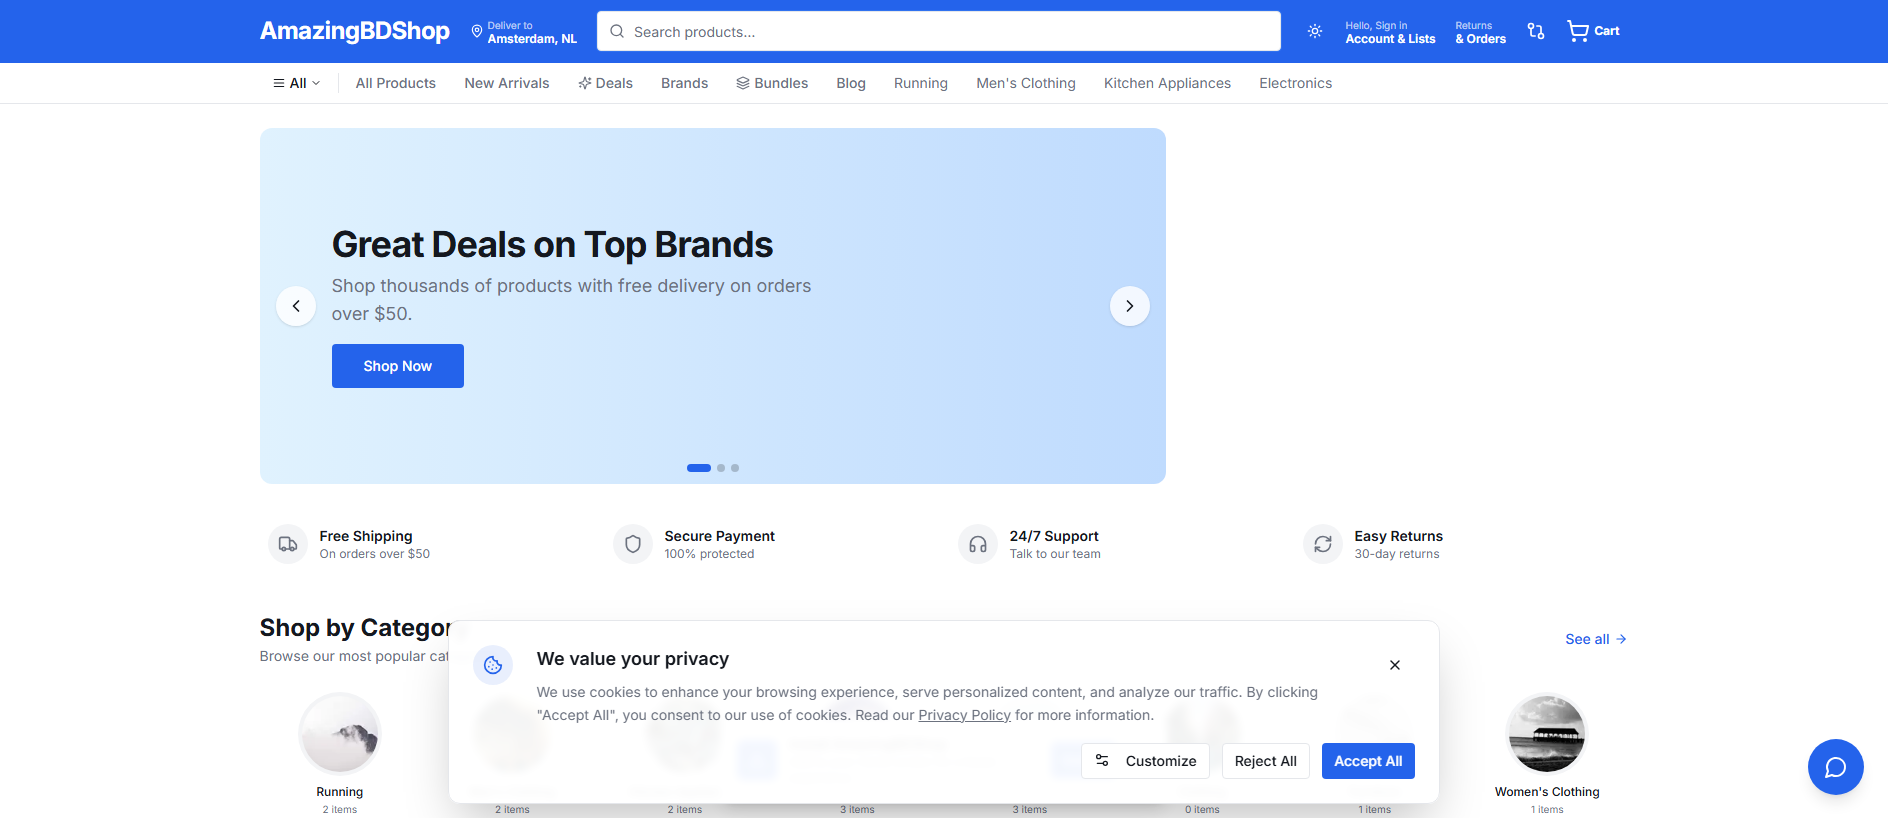Image resolution: width=1888 pixels, height=818 pixels.
Task: Open Kitchen Appliances nav link
Action: [1167, 83]
